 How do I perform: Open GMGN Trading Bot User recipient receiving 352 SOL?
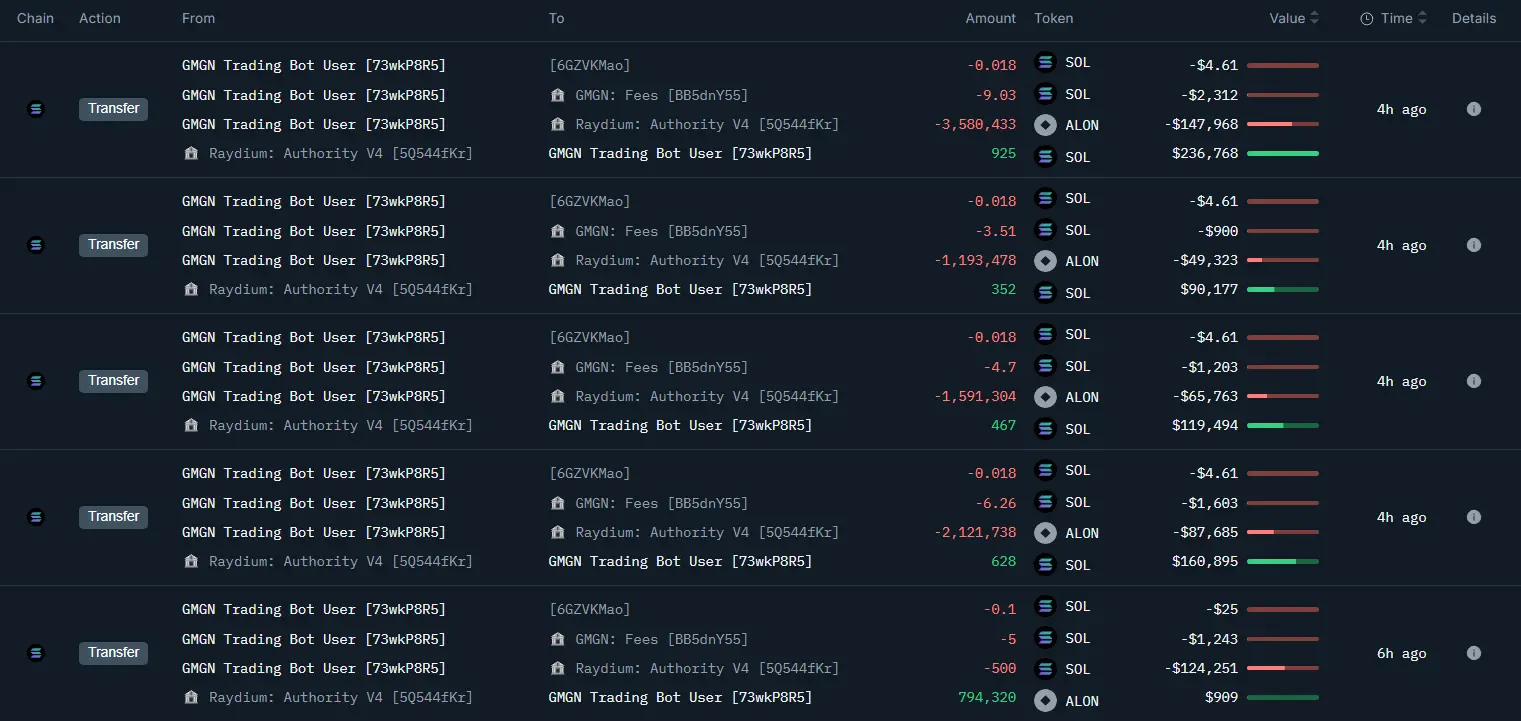coord(680,289)
